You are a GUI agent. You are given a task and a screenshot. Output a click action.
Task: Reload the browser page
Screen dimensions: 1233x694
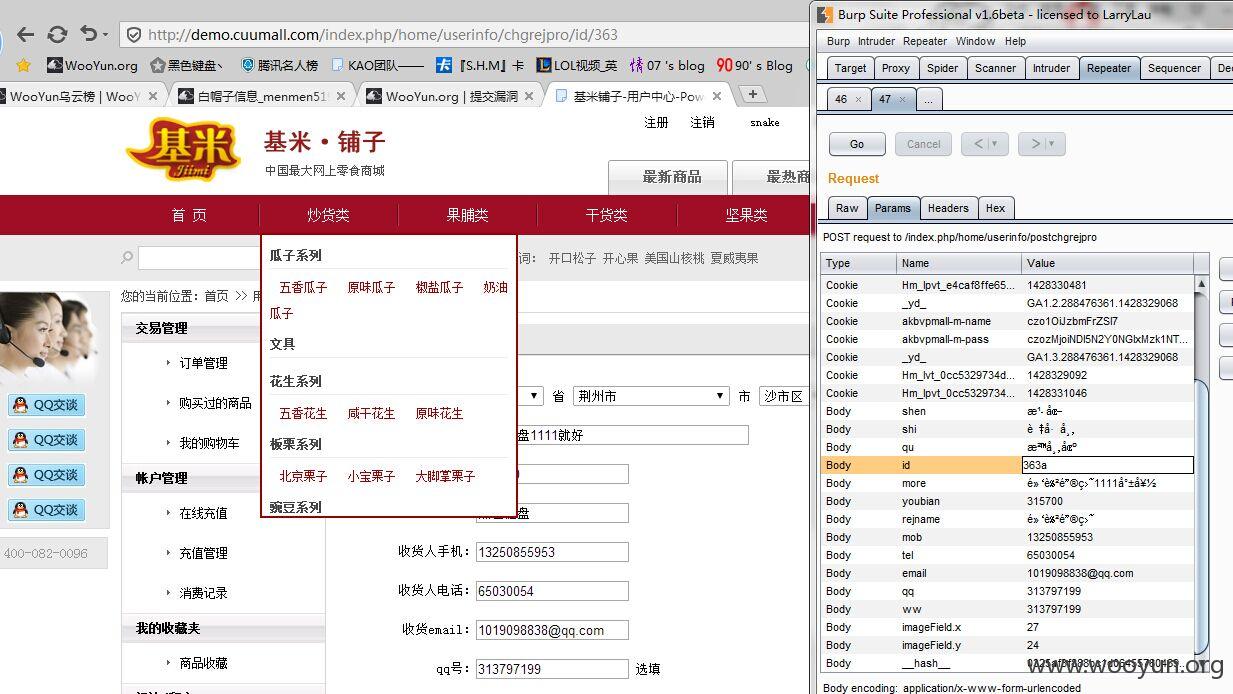tap(57, 34)
